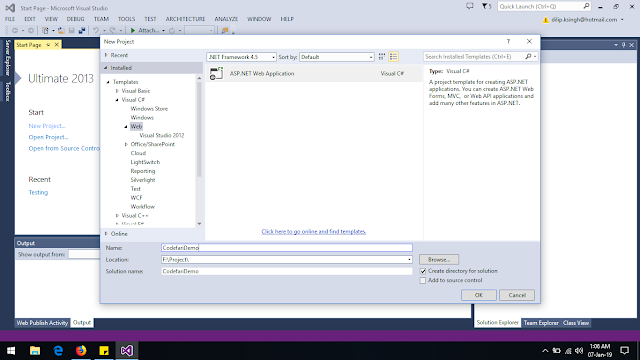The height and width of the screenshot is (360, 640).
Task: Click the OK button
Action: [x=479, y=295]
